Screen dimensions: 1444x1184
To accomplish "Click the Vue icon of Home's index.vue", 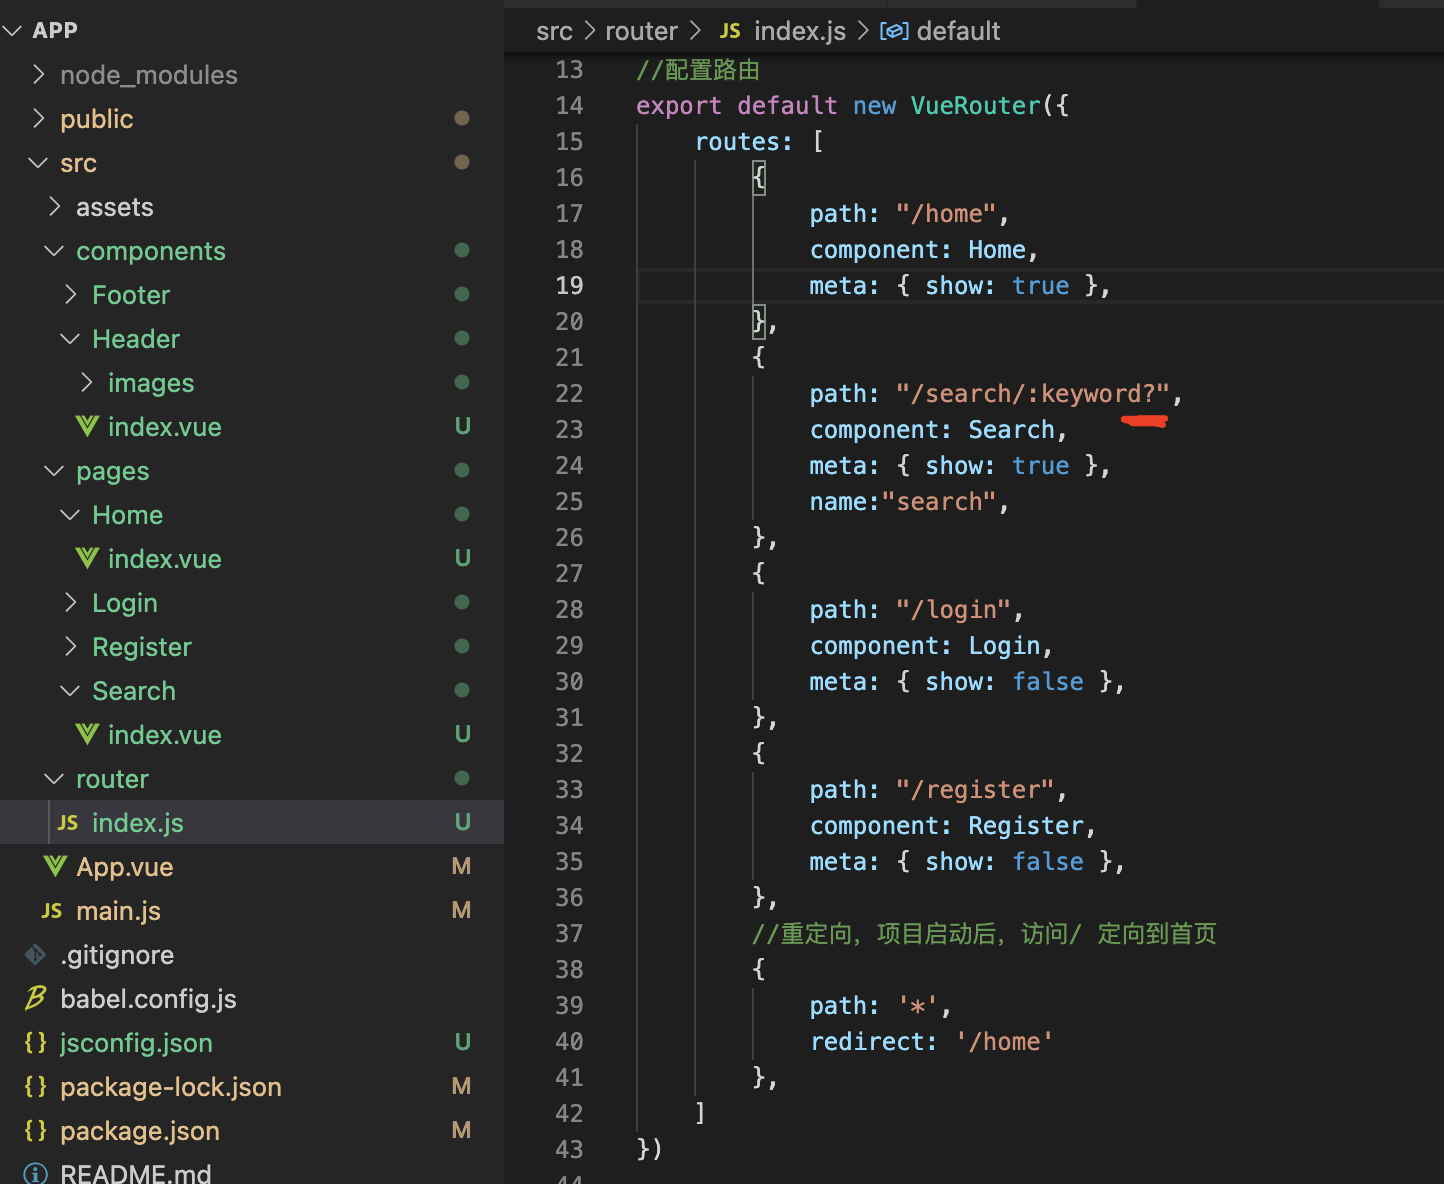I will coord(87,558).
